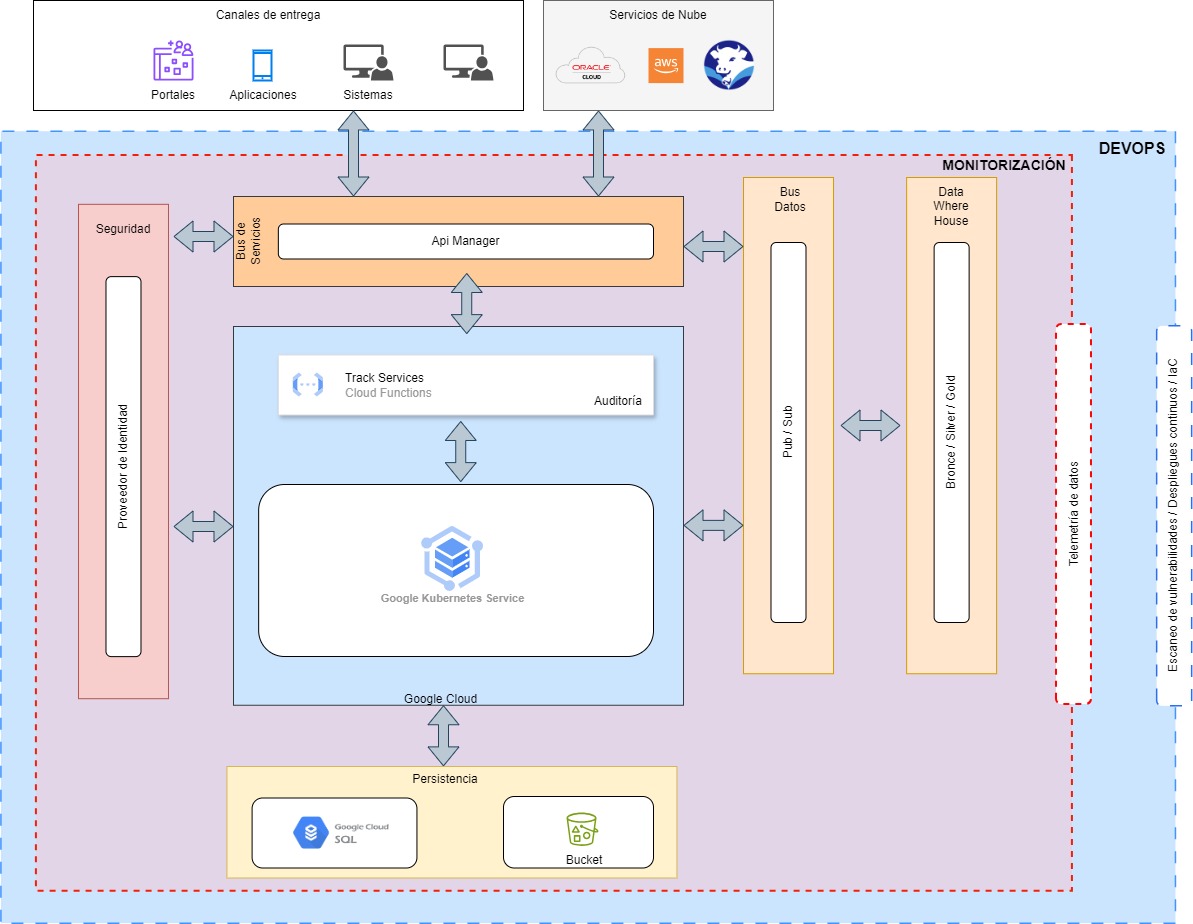Select the Google Kubernetes Service icon
Image resolution: width=1193 pixels, height=924 pixels.
point(452,558)
